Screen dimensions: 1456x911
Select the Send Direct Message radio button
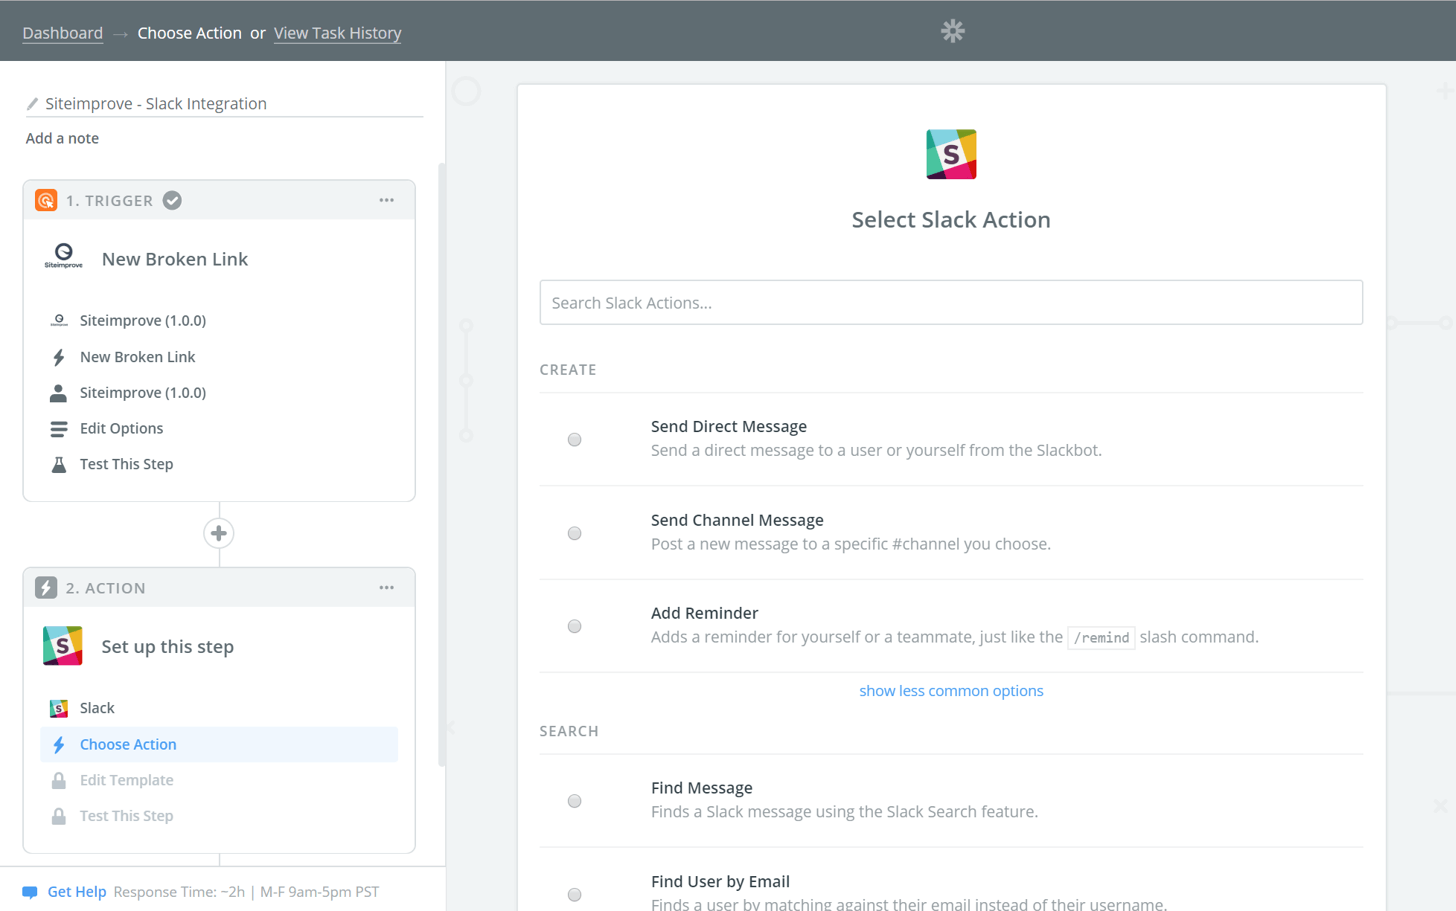pos(574,439)
